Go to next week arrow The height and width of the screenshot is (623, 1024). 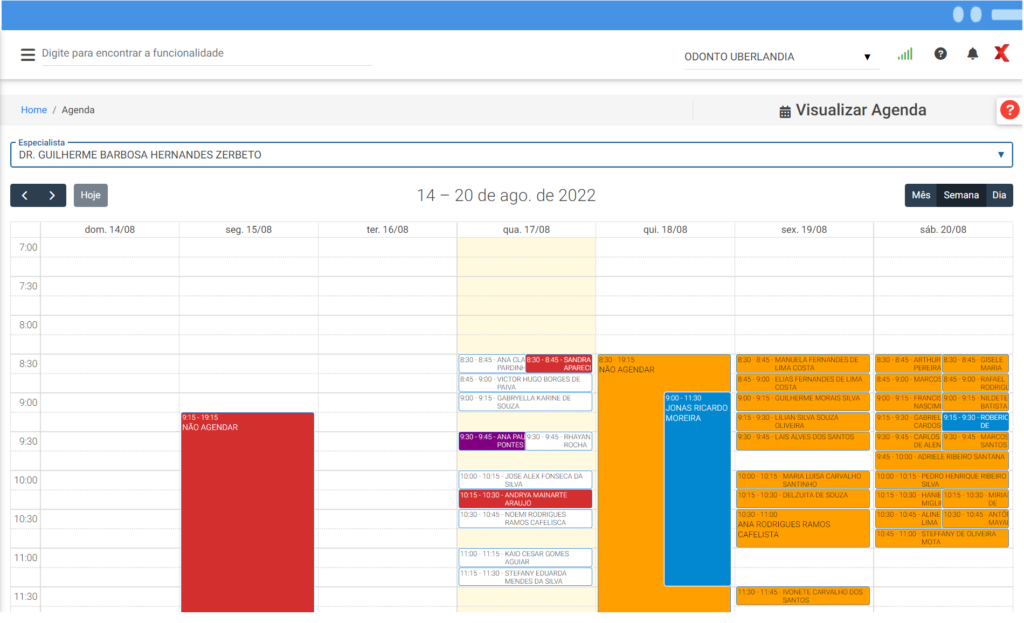(52, 195)
